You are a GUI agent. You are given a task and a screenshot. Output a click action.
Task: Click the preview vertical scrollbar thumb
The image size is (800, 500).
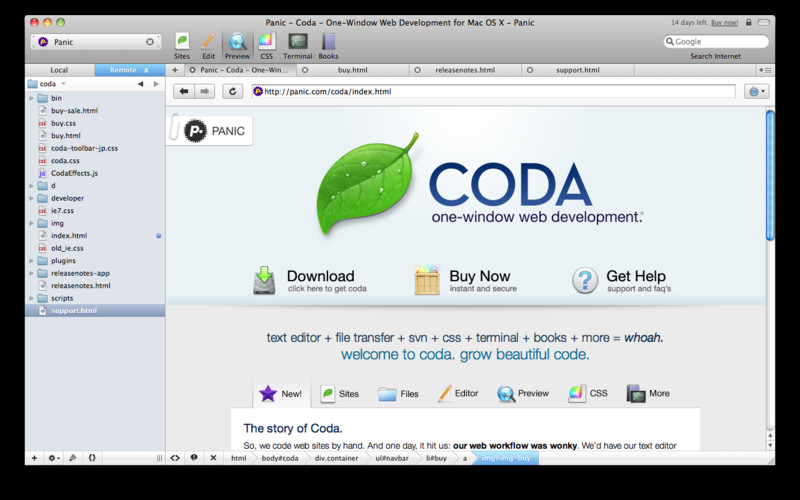pos(770,175)
